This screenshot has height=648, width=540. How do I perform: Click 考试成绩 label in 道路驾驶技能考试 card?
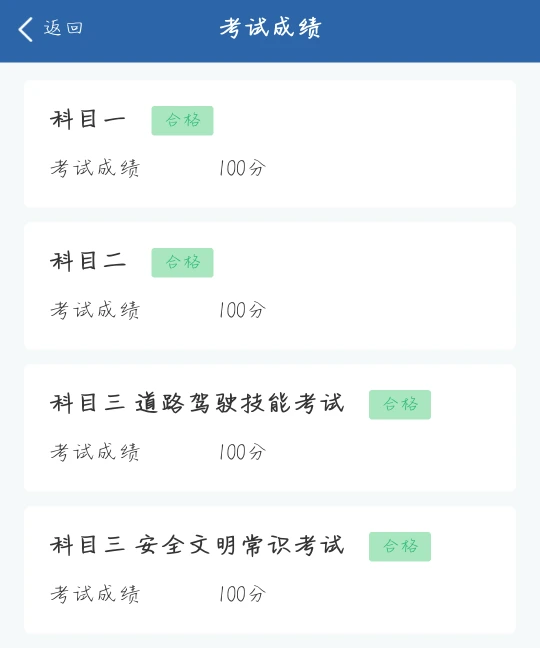coord(95,452)
